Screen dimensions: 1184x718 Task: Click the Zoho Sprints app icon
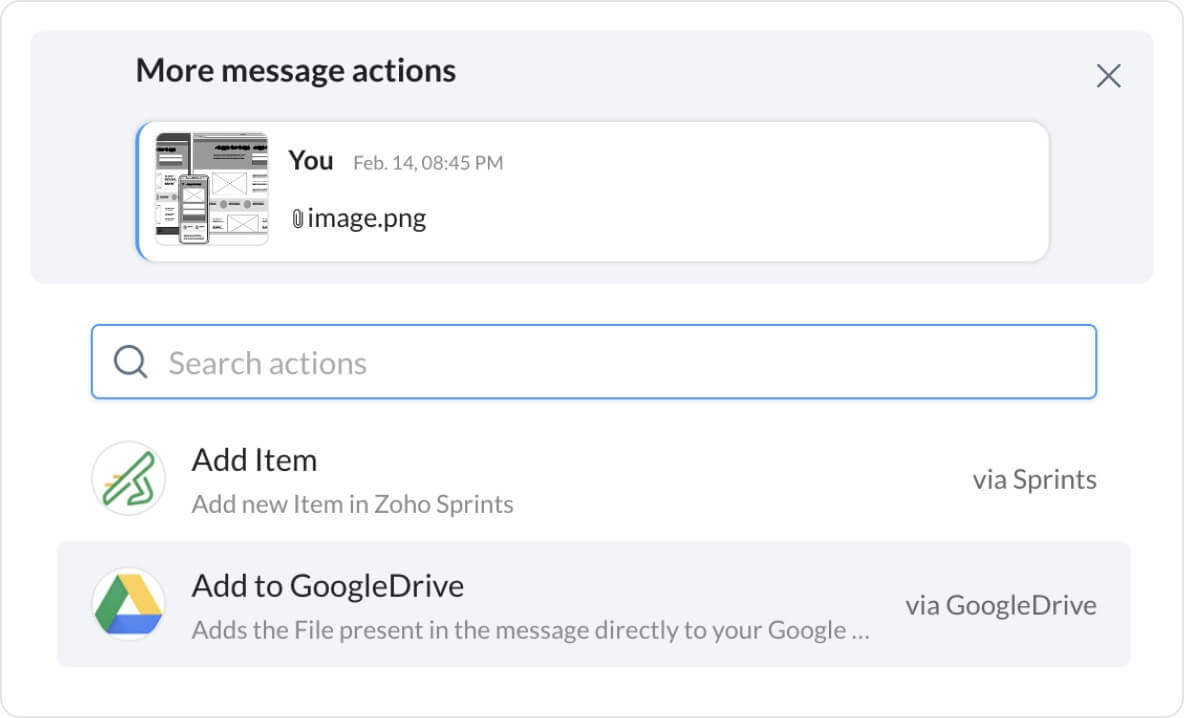128,479
